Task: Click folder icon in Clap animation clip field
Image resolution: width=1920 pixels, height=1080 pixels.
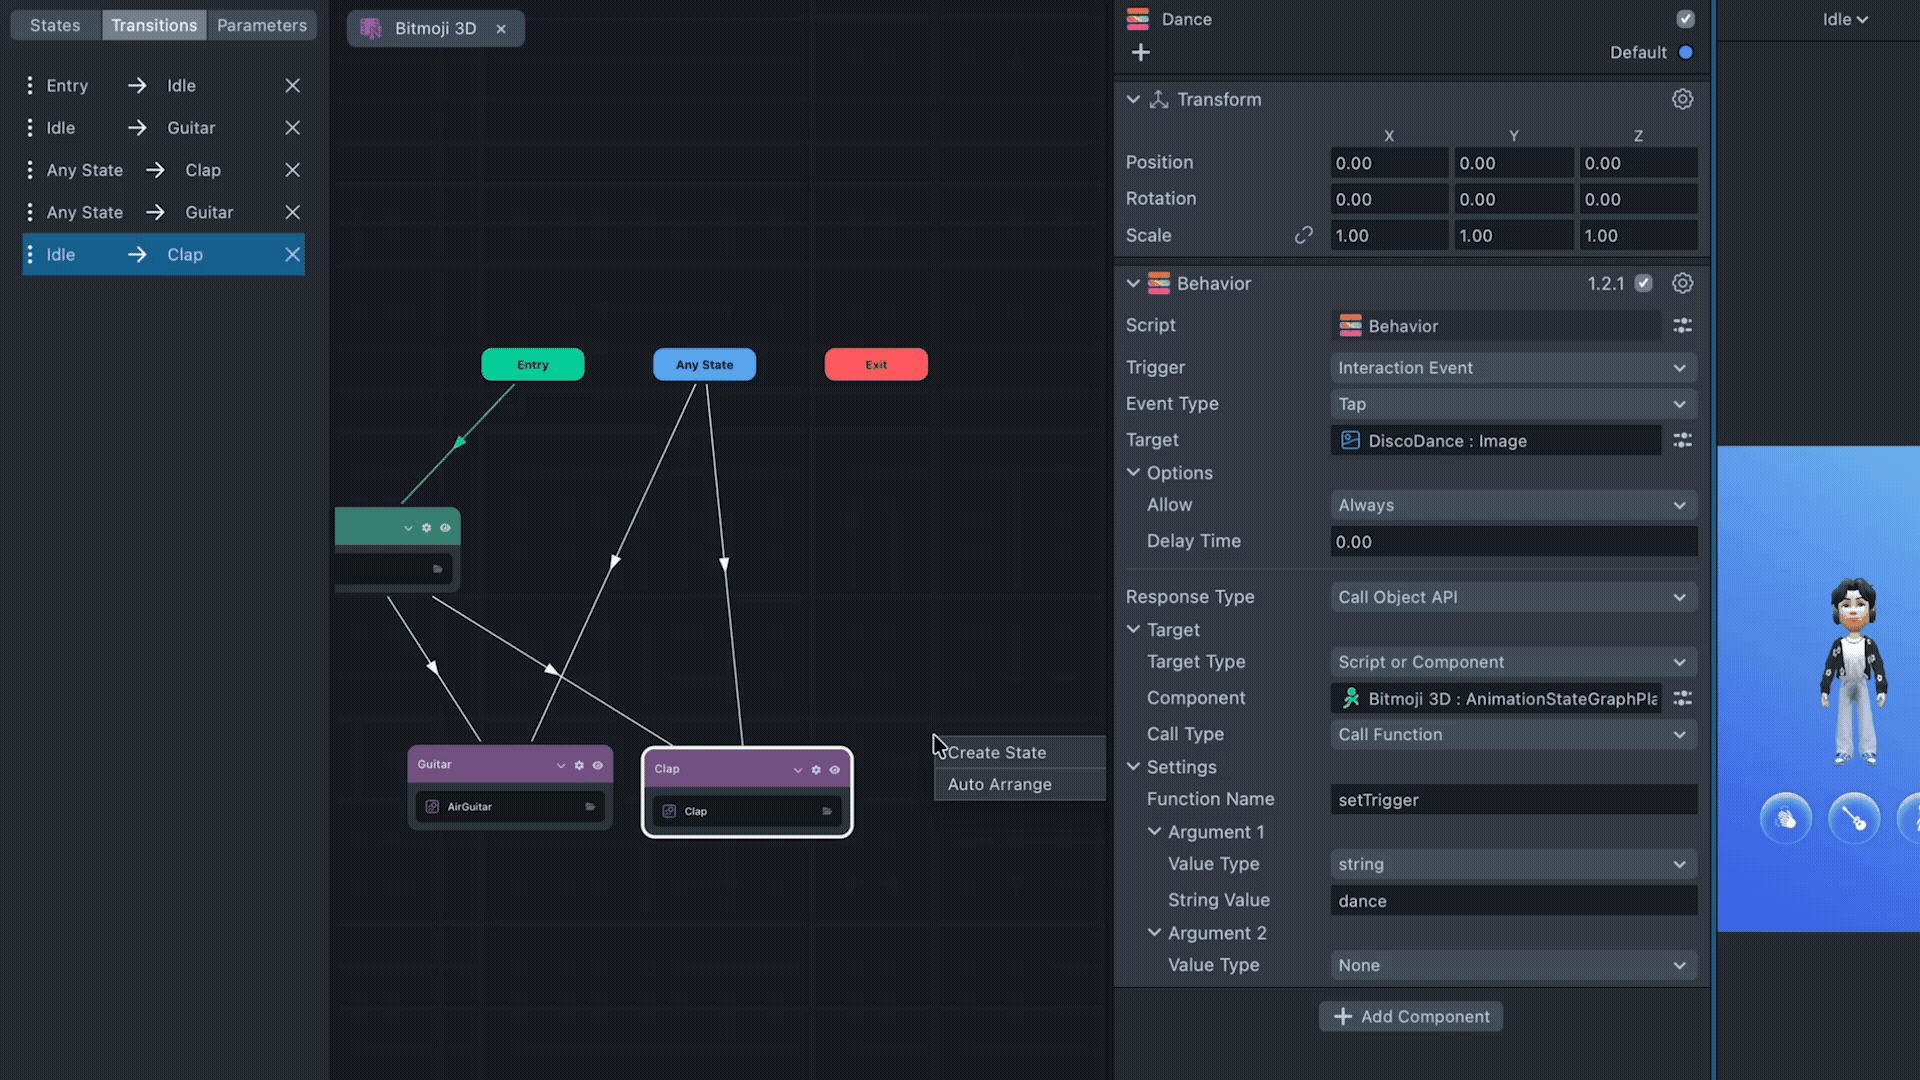Action: (827, 812)
